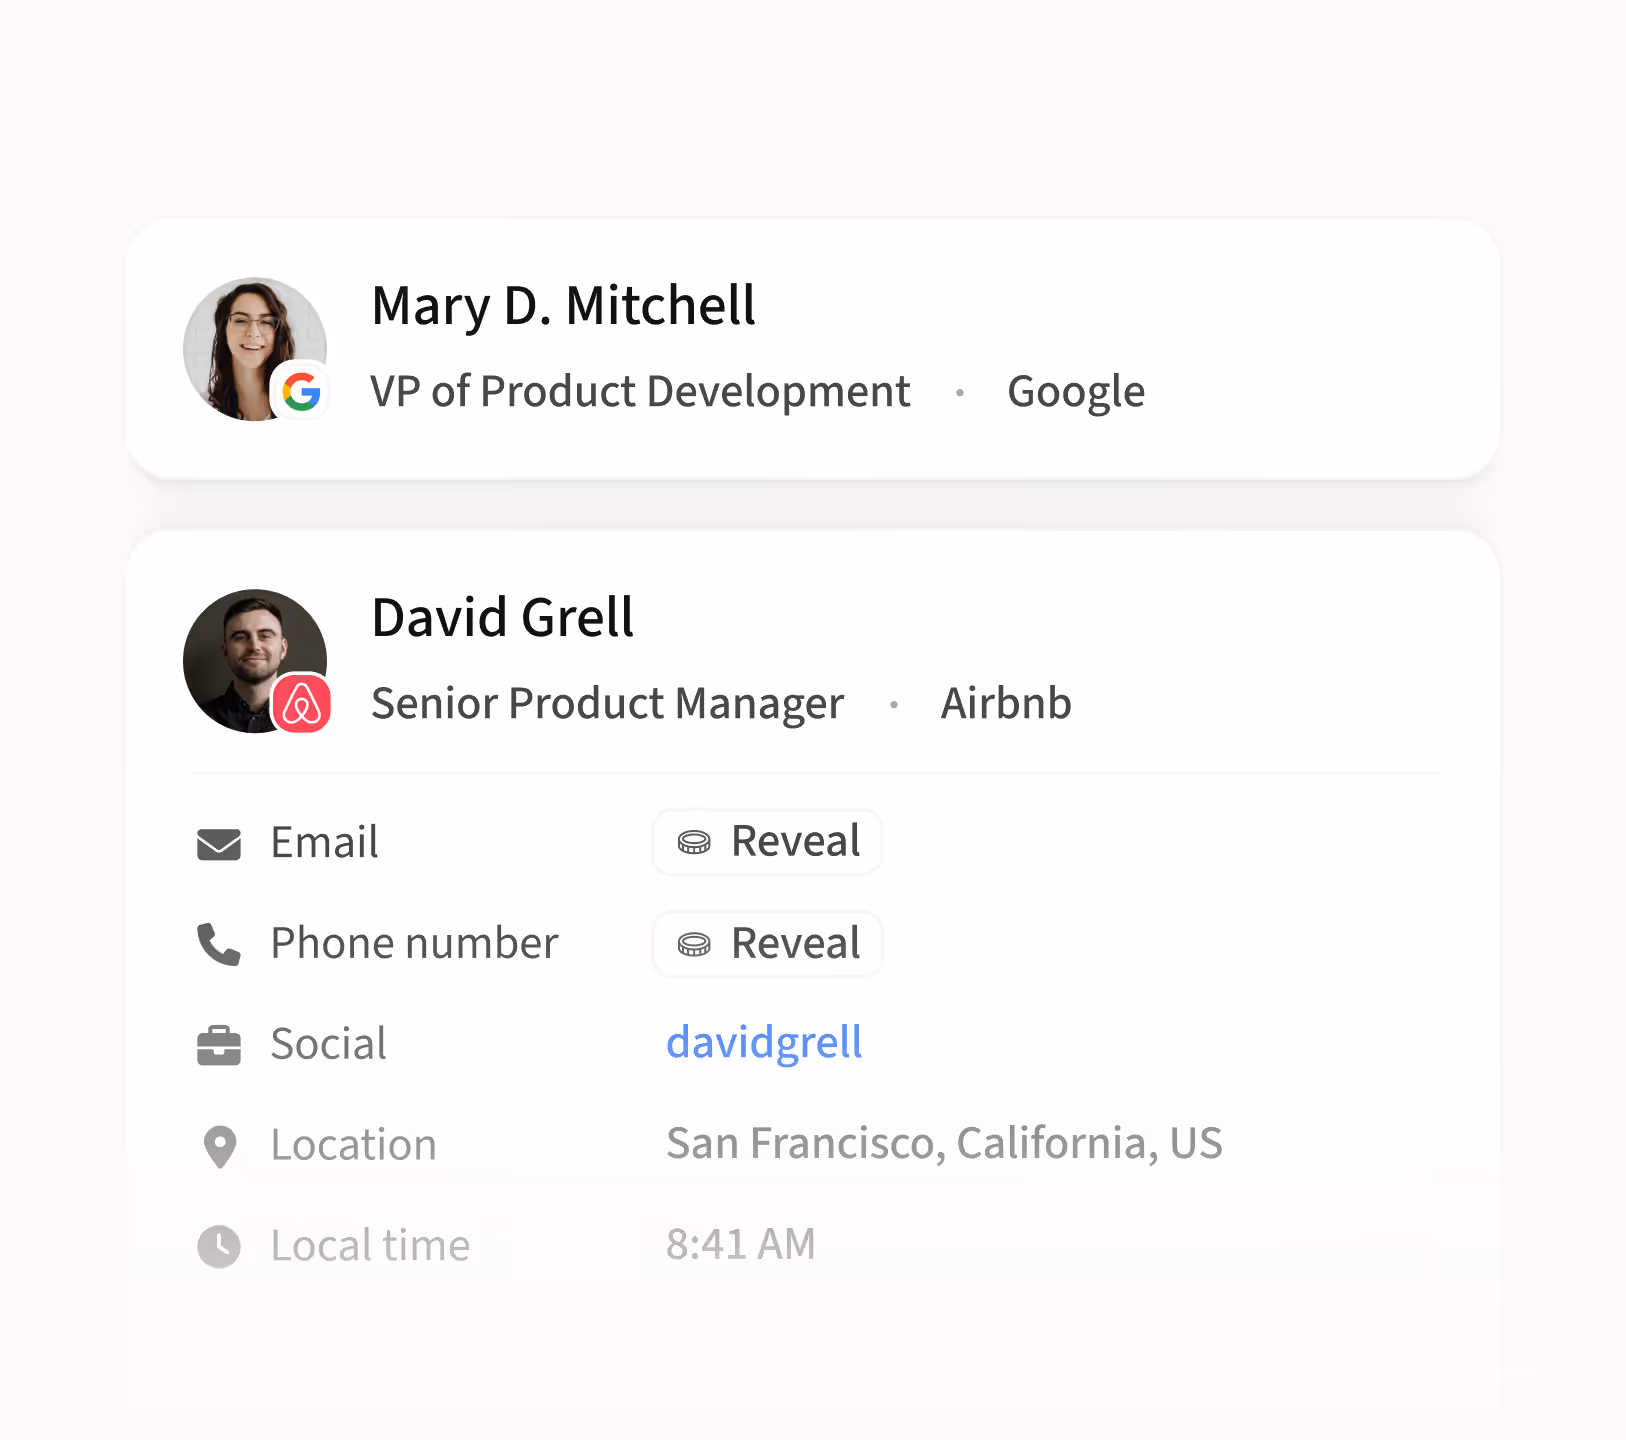Select the name Mary D. Mitchell
This screenshot has width=1626, height=1440.
point(563,306)
